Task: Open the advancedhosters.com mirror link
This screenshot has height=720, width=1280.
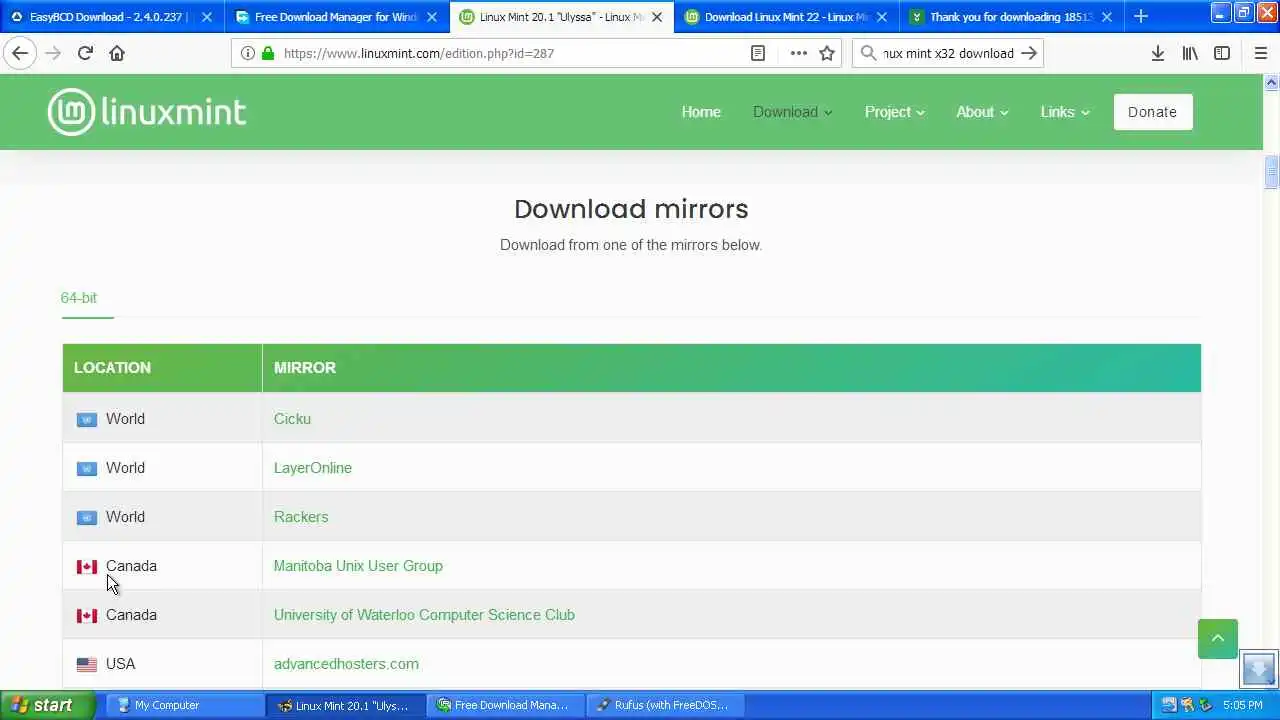Action: (x=346, y=664)
